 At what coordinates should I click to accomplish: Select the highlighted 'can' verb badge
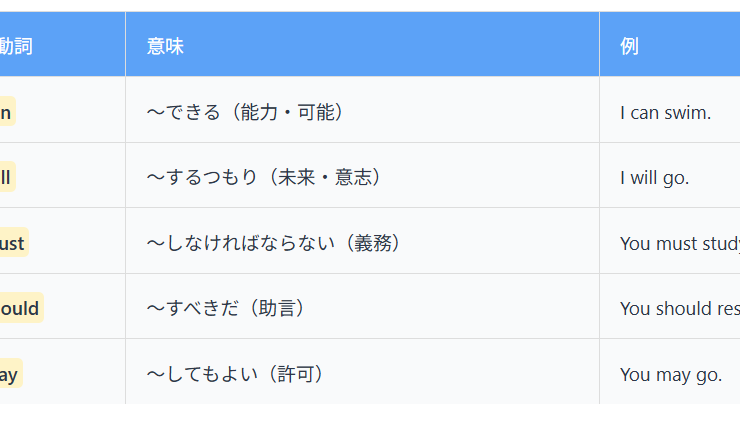6,111
